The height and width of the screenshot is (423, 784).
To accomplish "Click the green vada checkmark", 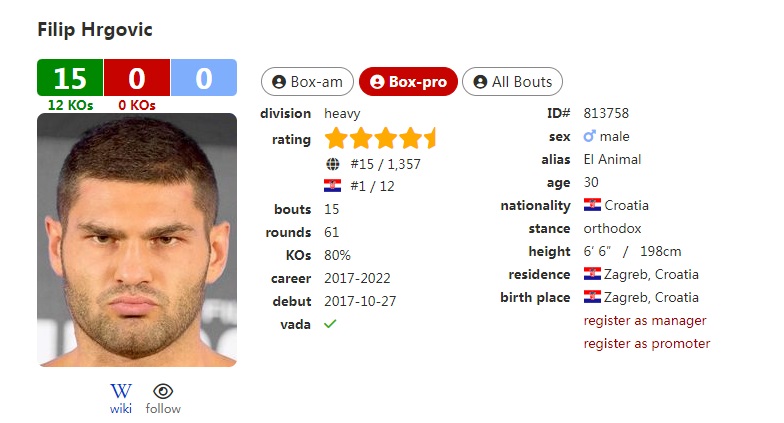I will click(x=330, y=324).
